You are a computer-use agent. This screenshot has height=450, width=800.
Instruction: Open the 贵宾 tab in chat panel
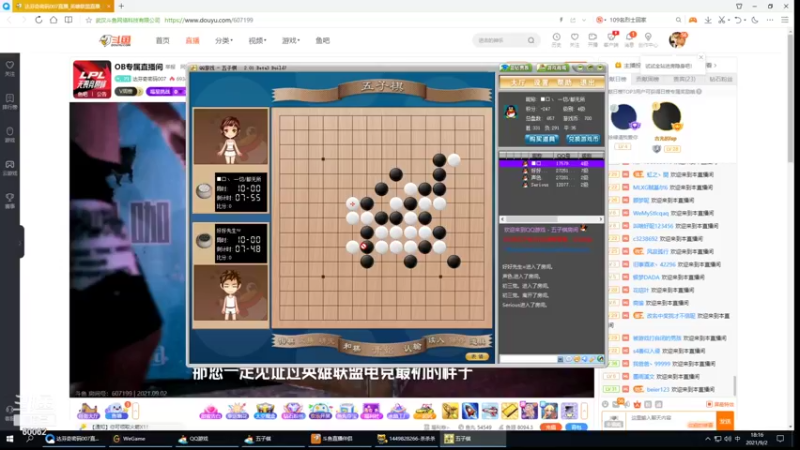pyautogui.click(x=684, y=79)
